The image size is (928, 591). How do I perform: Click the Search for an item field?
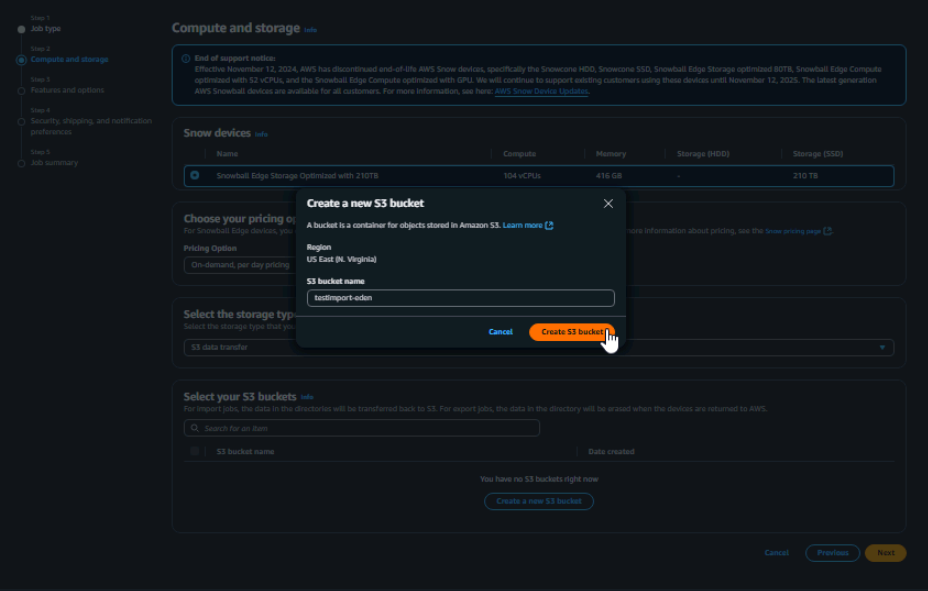pos(362,428)
